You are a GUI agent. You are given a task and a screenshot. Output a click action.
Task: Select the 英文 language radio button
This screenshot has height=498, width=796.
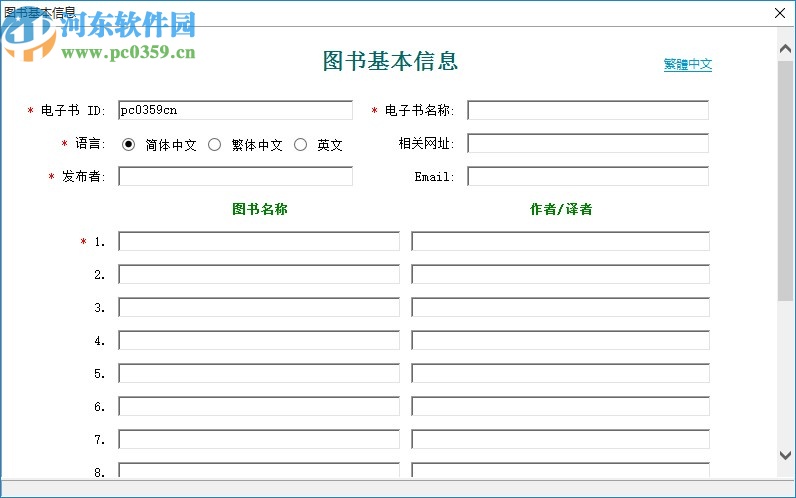tap(301, 145)
